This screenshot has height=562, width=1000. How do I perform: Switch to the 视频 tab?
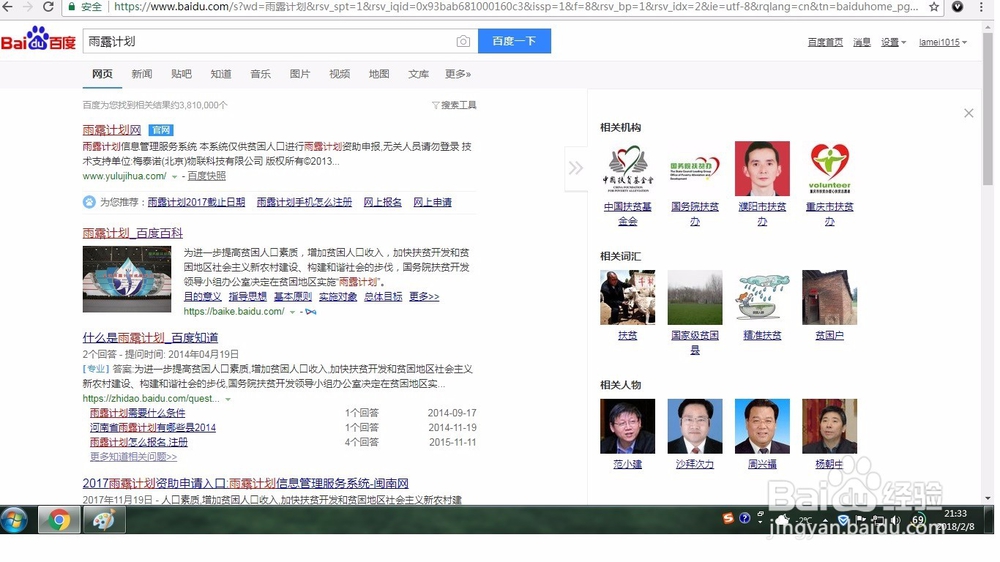(x=339, y=74)
